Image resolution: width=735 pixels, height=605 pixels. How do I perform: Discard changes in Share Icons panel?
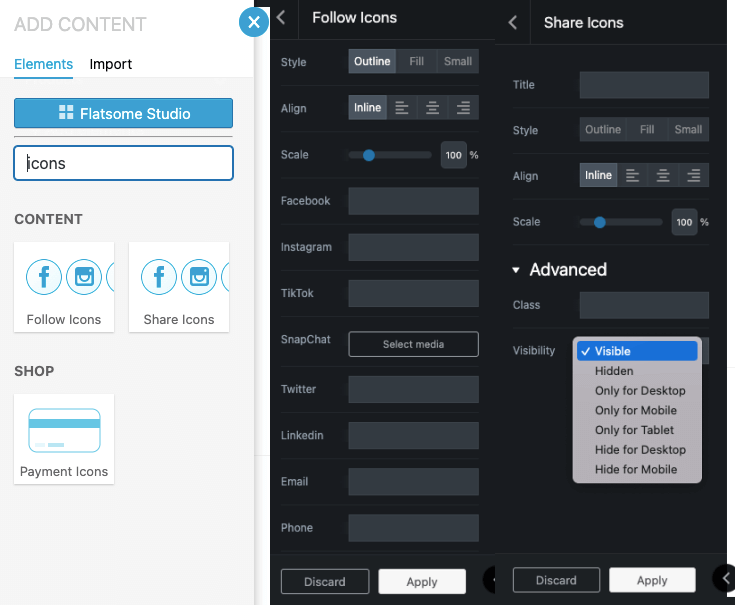click(x=556, y=580)
